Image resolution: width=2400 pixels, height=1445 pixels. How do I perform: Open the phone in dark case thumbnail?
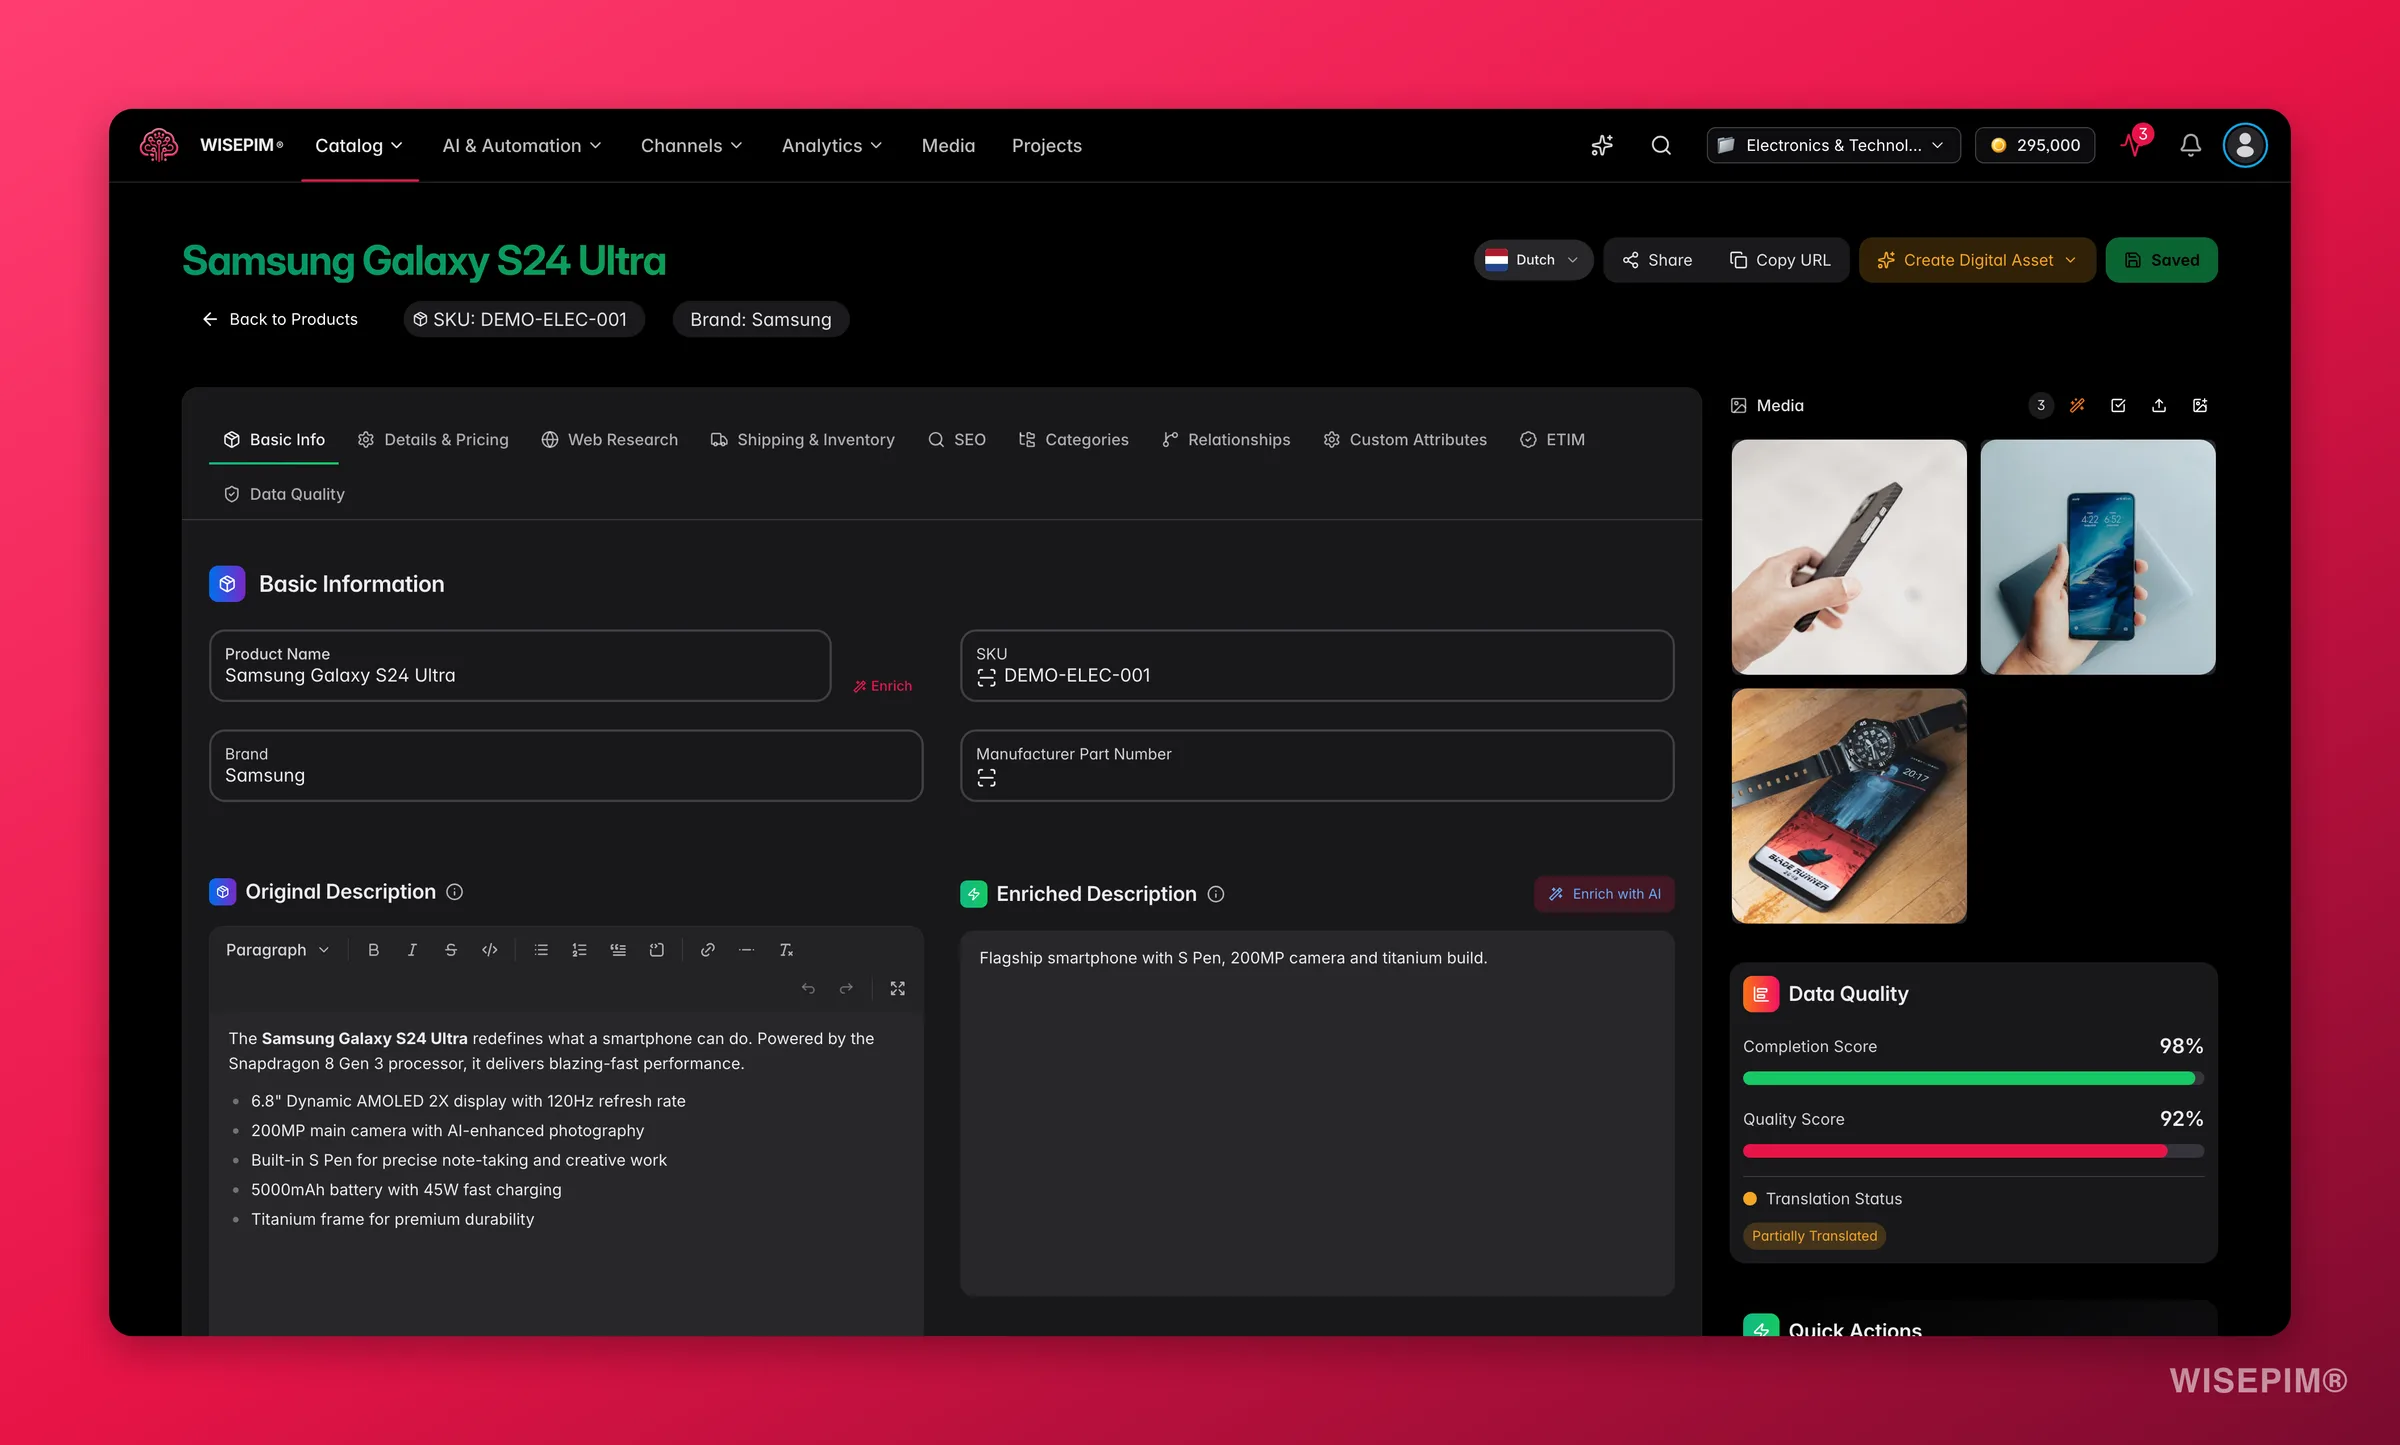(x=1849, y=557)
